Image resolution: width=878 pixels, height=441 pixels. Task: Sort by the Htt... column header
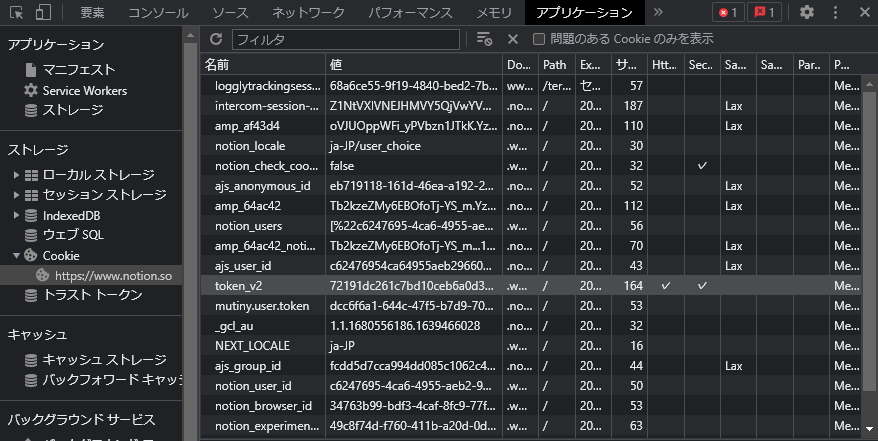coord(665,64)
